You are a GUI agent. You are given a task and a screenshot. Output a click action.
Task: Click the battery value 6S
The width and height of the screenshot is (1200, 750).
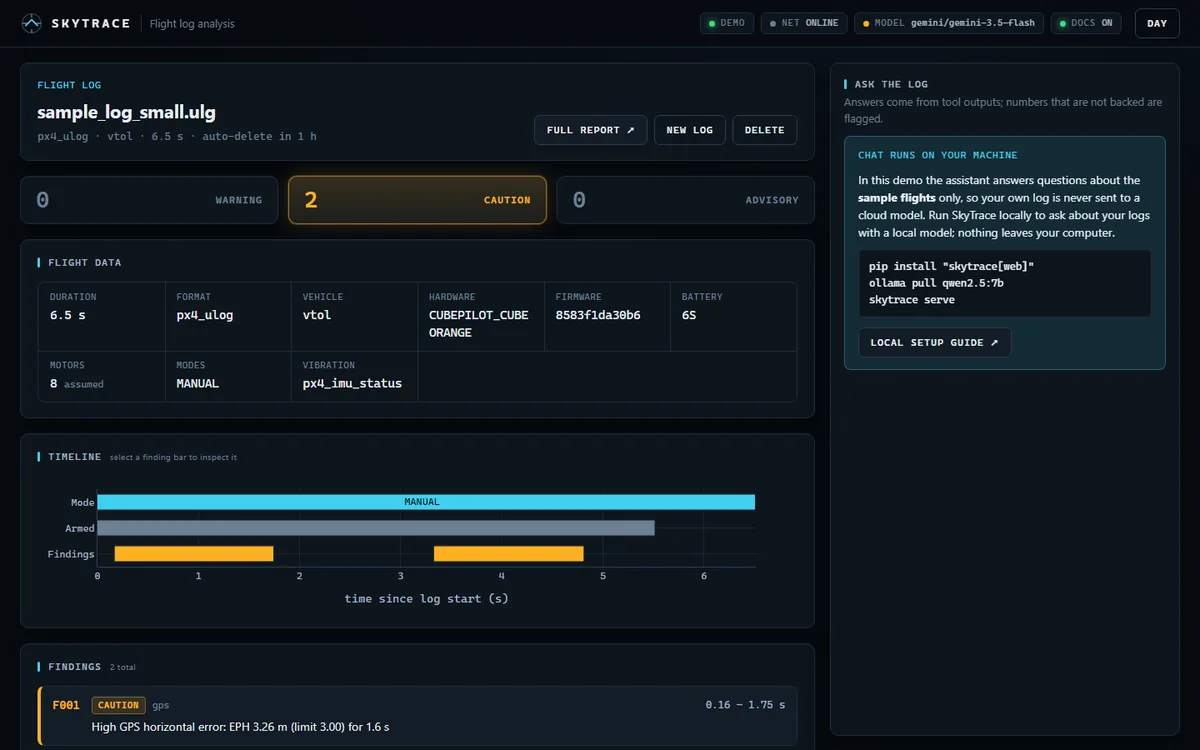(689, 315)
